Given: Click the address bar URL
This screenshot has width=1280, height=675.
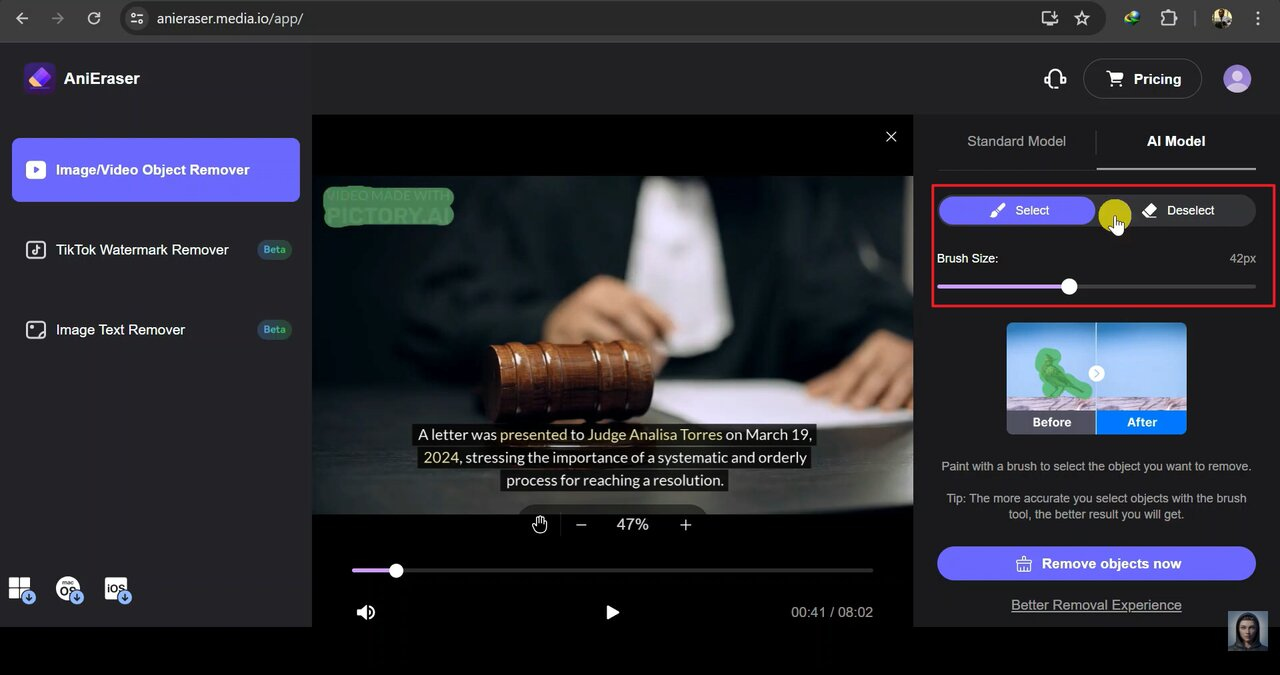Looking at the screenshot, I should tap(230, 19).
